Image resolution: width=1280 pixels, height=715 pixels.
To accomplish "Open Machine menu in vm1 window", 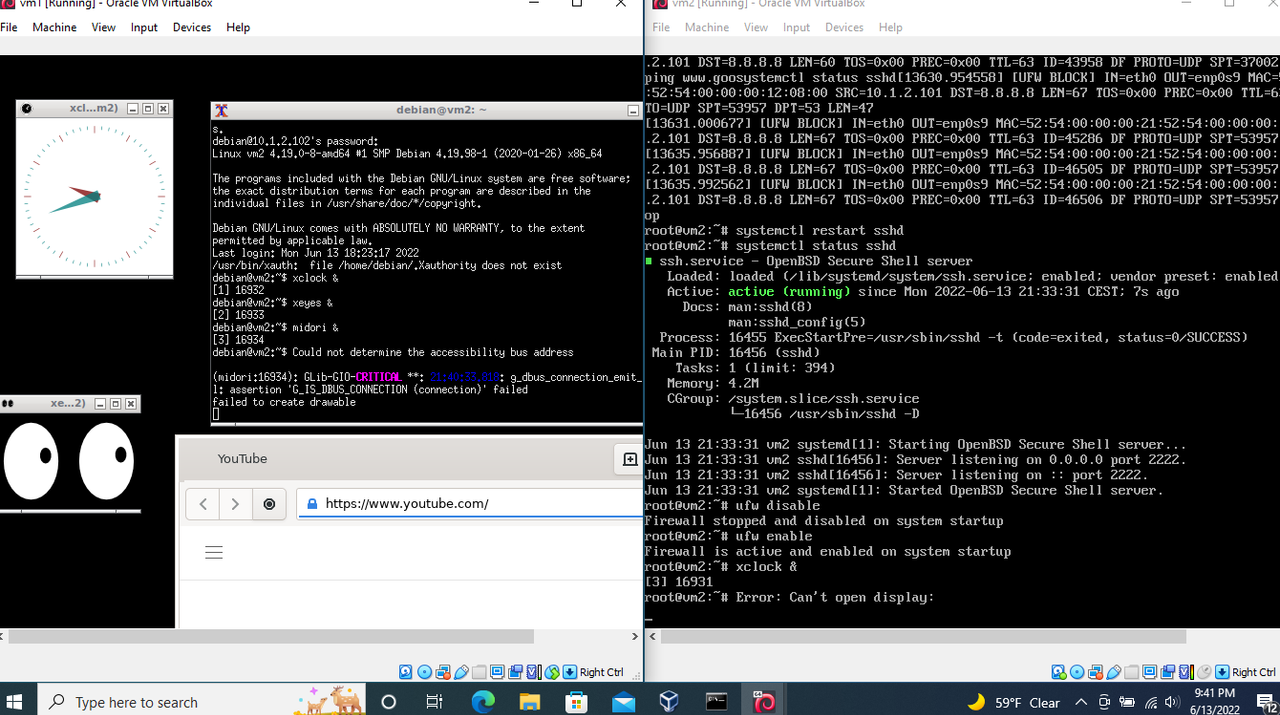I will 54,27.
